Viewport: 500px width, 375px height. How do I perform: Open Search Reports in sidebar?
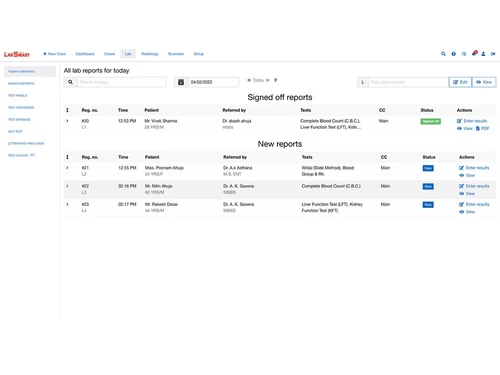click(21, 83)
